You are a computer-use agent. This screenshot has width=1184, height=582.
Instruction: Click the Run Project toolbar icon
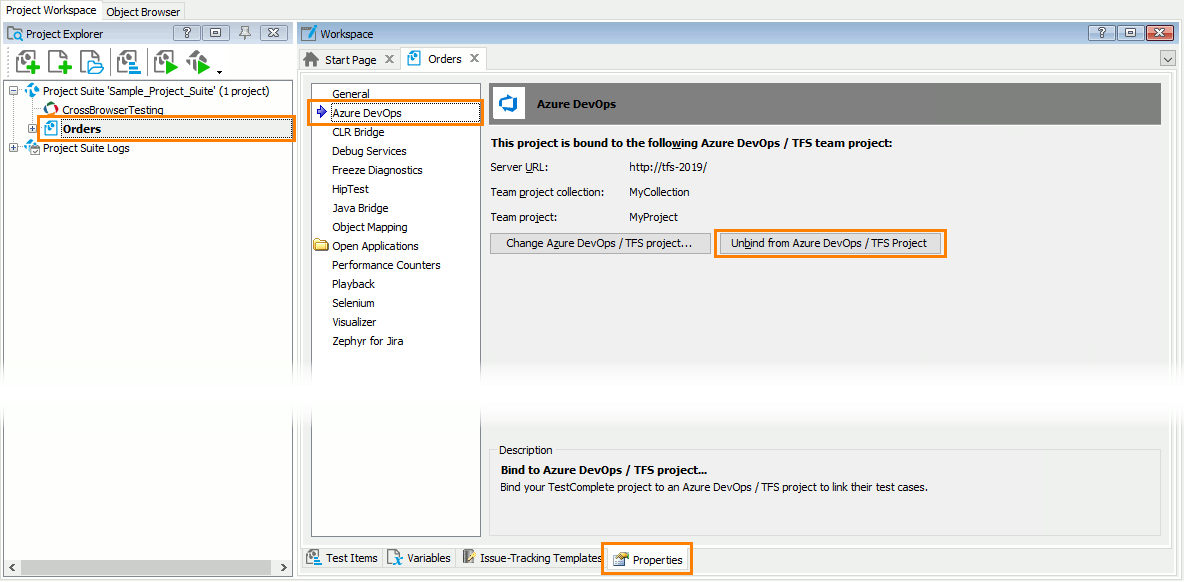pos(166,63)
